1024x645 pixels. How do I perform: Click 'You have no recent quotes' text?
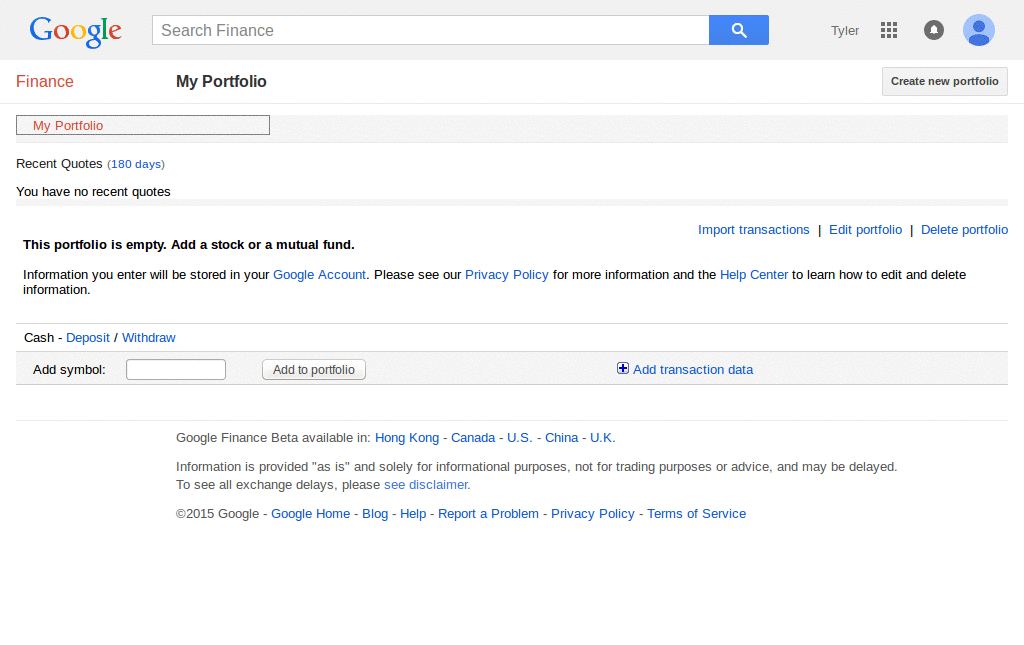tap(93, 192)
